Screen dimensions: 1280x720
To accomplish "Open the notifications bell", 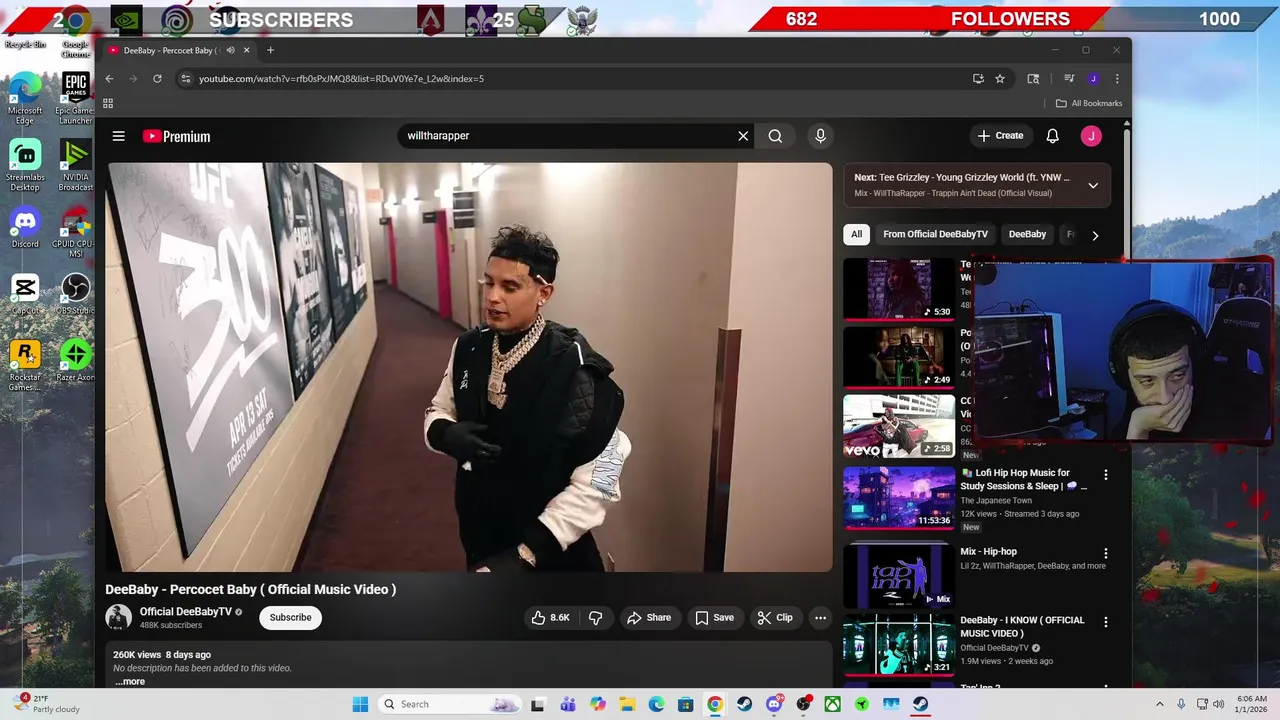I will 1052,136.
